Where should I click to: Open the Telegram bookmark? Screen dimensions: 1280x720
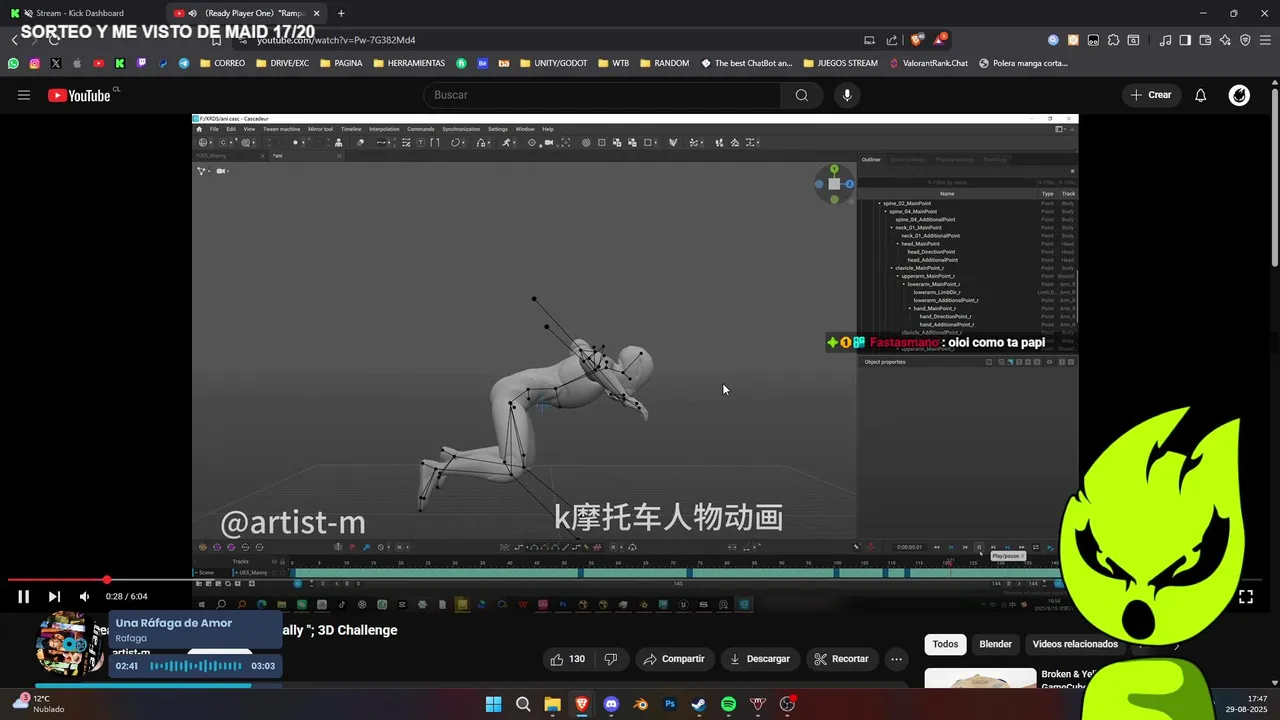(x=184, y=63)
